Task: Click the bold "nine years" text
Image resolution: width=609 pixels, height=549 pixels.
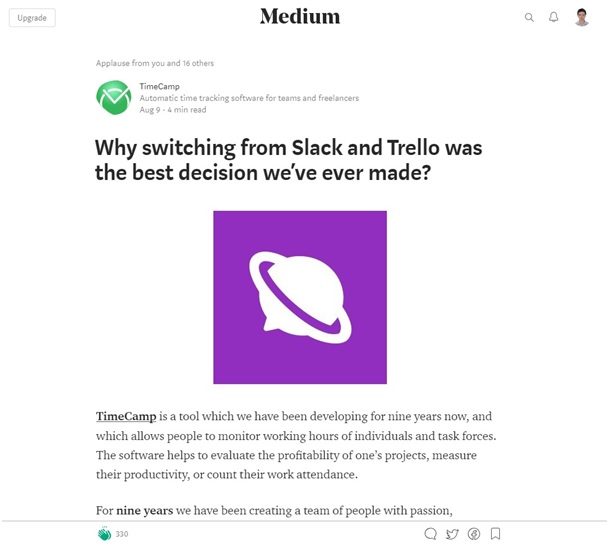Action: pos(144,510)
